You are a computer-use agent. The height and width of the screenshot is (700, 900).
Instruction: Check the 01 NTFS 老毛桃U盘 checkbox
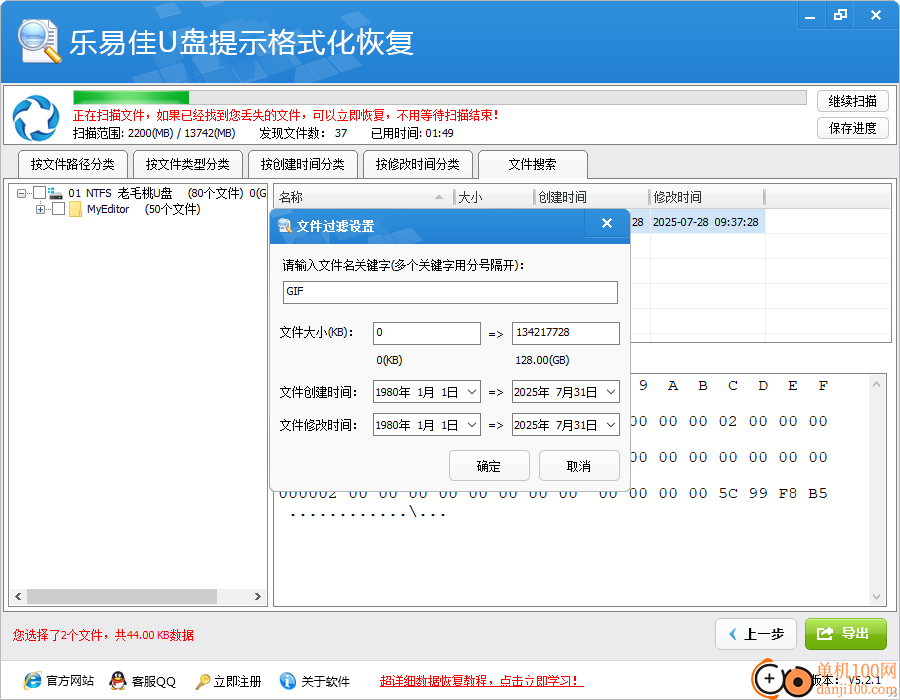[40, 193]
